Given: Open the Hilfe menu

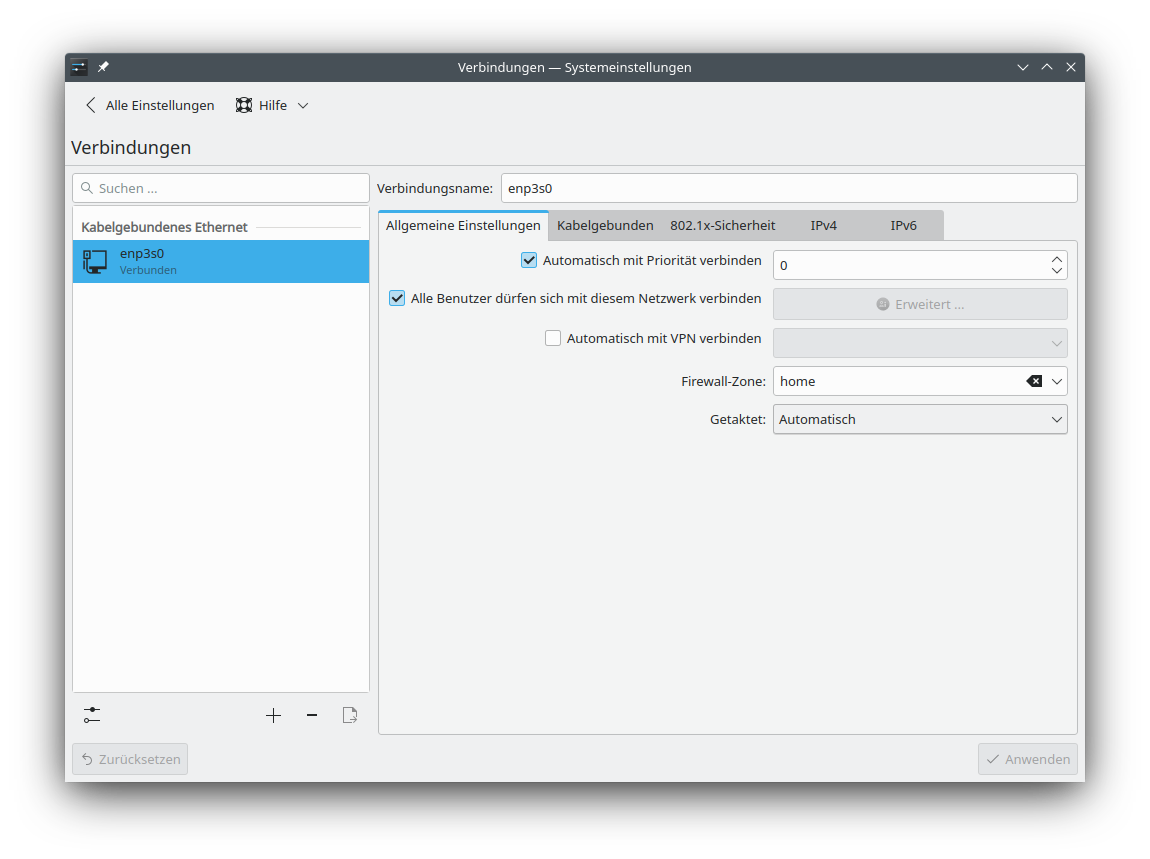Looking at the screenshot, I should (272, 105).
